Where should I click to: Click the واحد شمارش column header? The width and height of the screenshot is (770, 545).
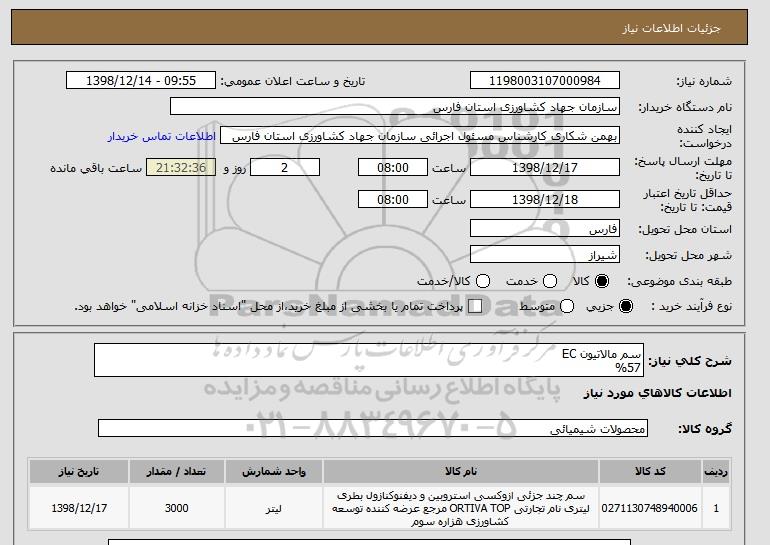click(274, 471)
